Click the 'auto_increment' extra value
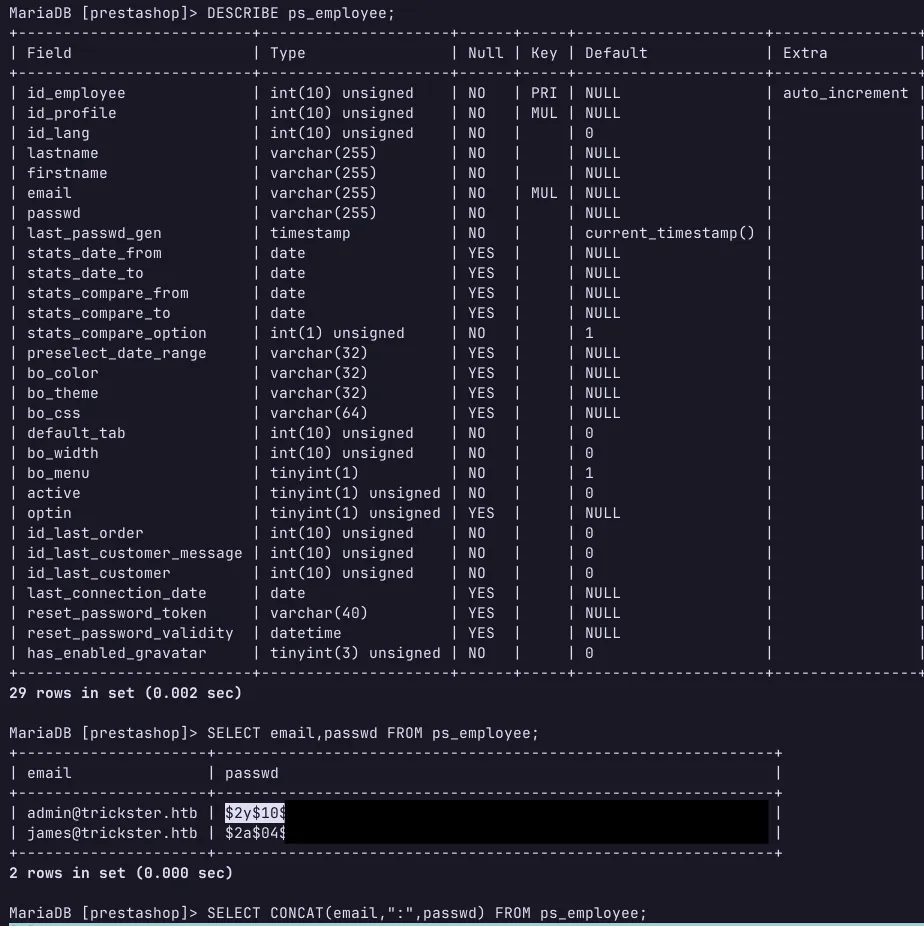924x926 pixels. [x=845, y=93]
